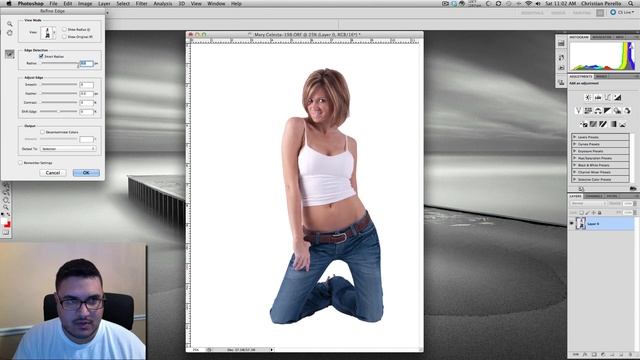Open the File menu

click(x=53, y=4)
